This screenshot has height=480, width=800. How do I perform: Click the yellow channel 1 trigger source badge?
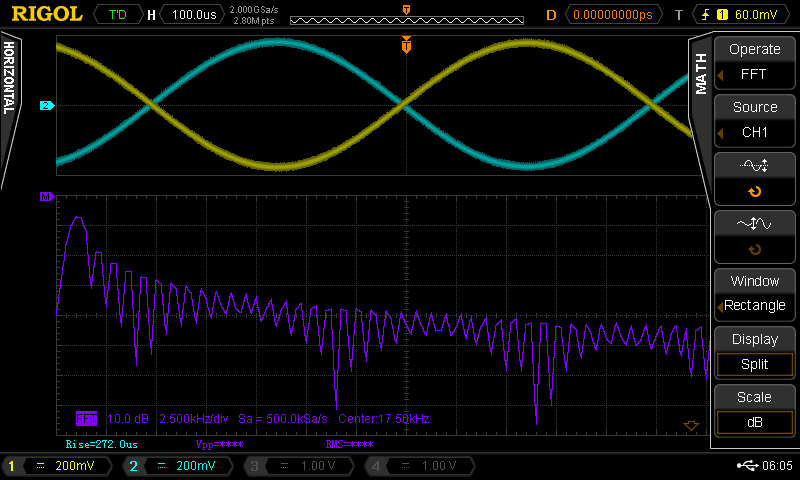[x=722, y=14]
